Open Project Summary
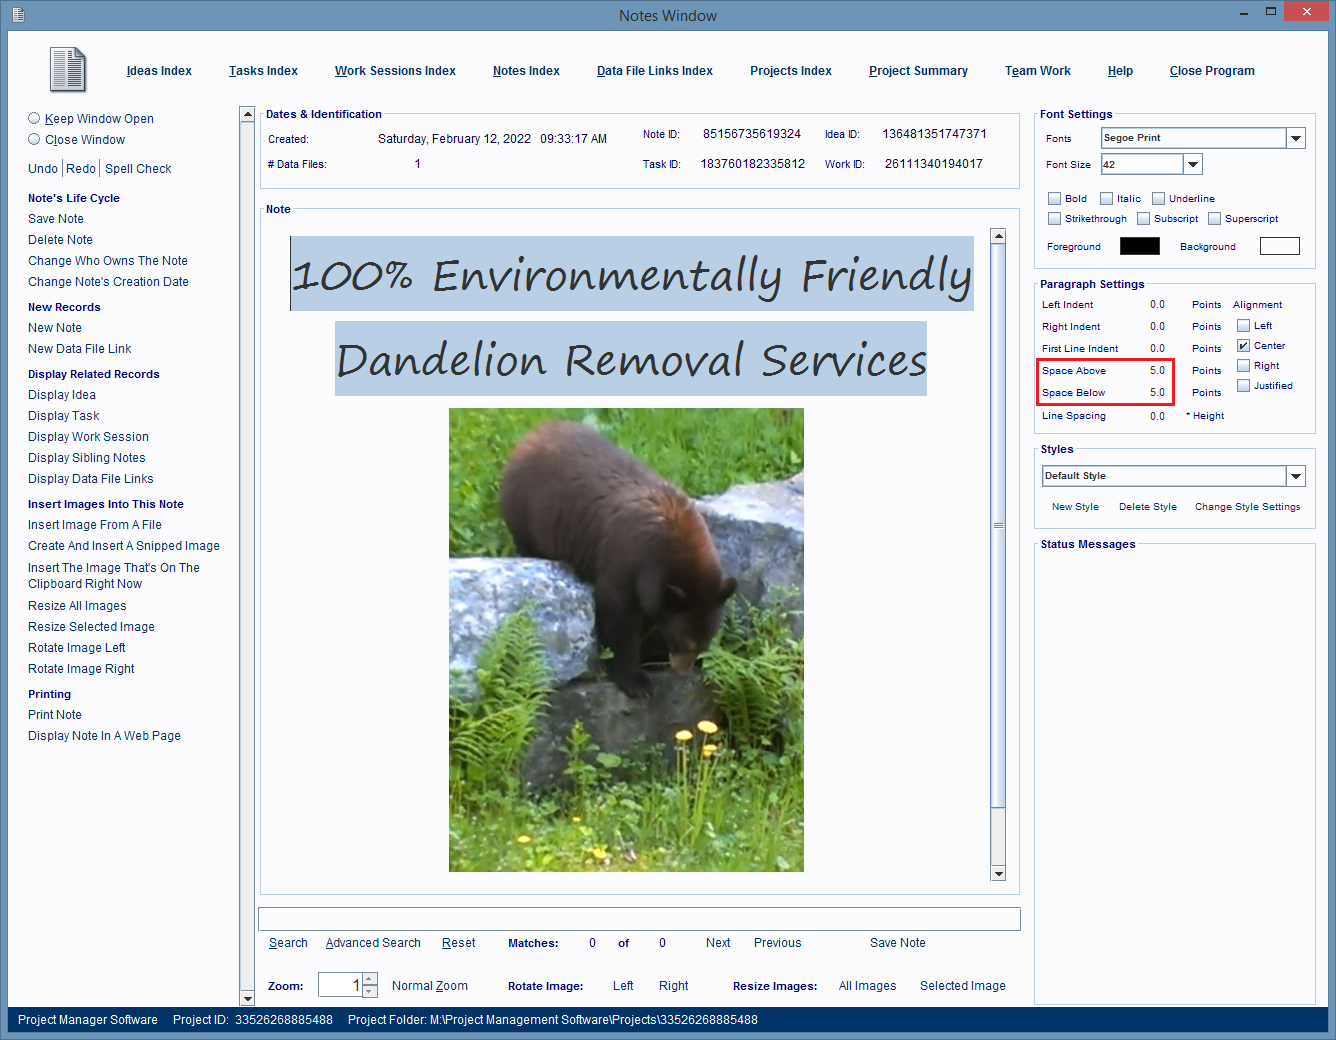The height and width of the screenshot is (1040, 1336). click(x=918, y=71)
